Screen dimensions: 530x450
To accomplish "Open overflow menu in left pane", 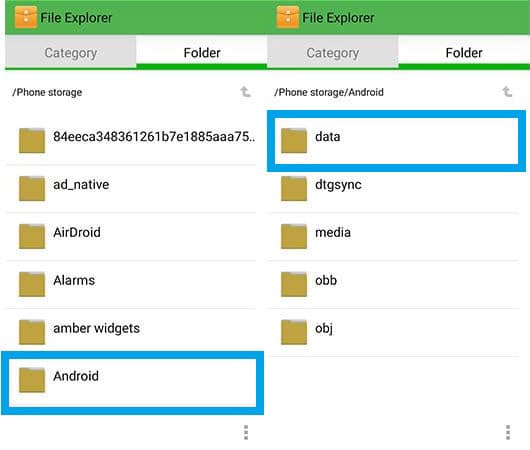I will 246,432.
